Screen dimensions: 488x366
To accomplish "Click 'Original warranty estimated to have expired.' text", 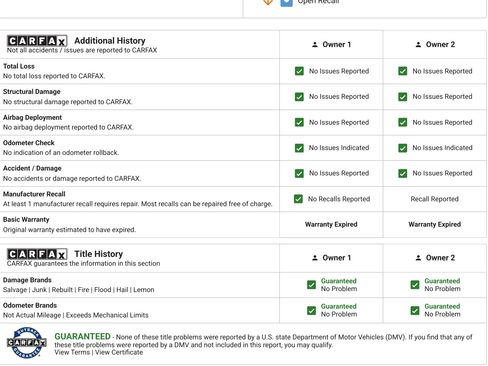I will pyautogui.click(x=69, y=230).
